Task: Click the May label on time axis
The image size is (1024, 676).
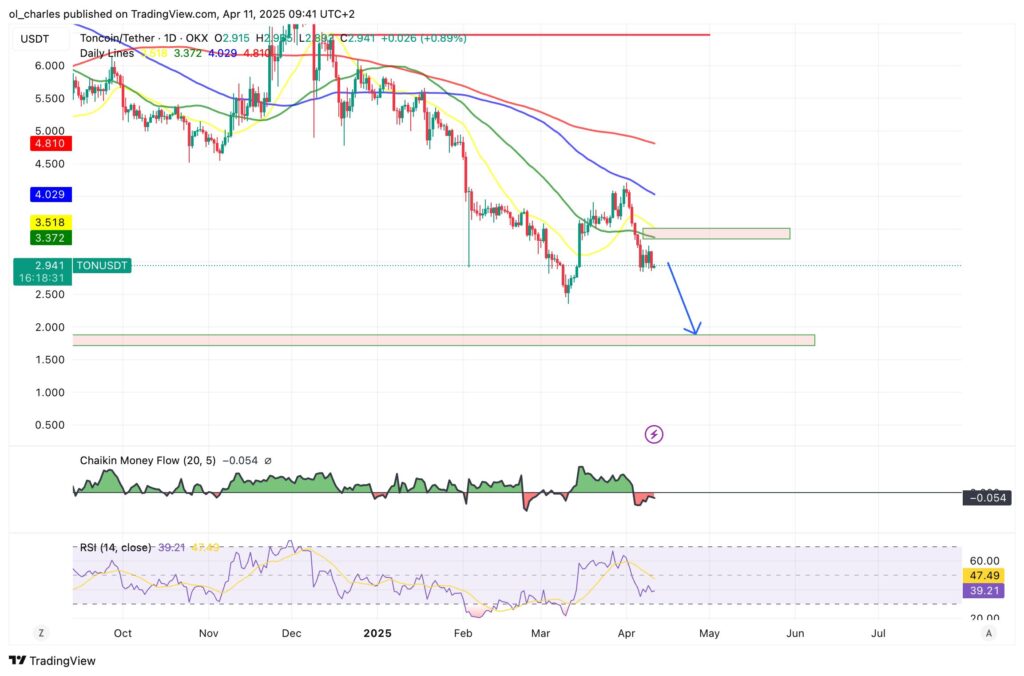Action: click(x=708, y=633)
